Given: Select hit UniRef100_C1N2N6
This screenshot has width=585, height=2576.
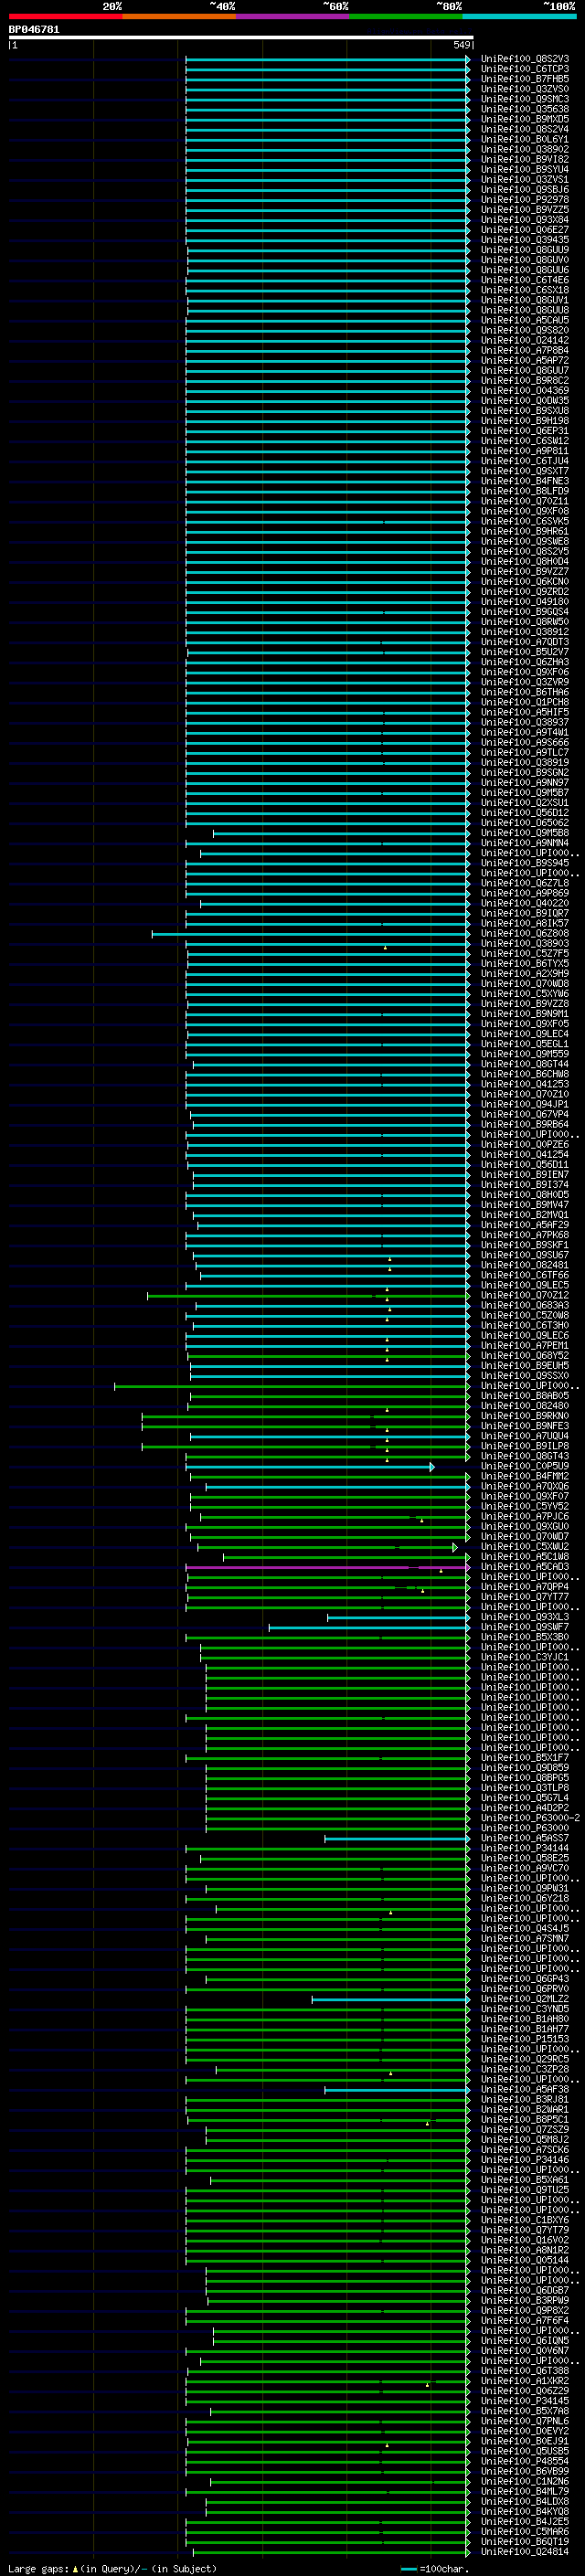Looking at the screenshot, I should coord(525,2483).
